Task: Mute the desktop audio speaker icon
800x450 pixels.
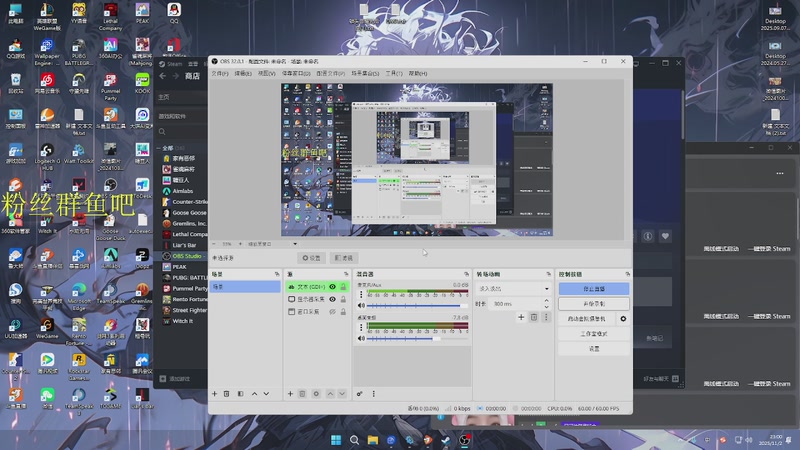Action: coord(361,338)
